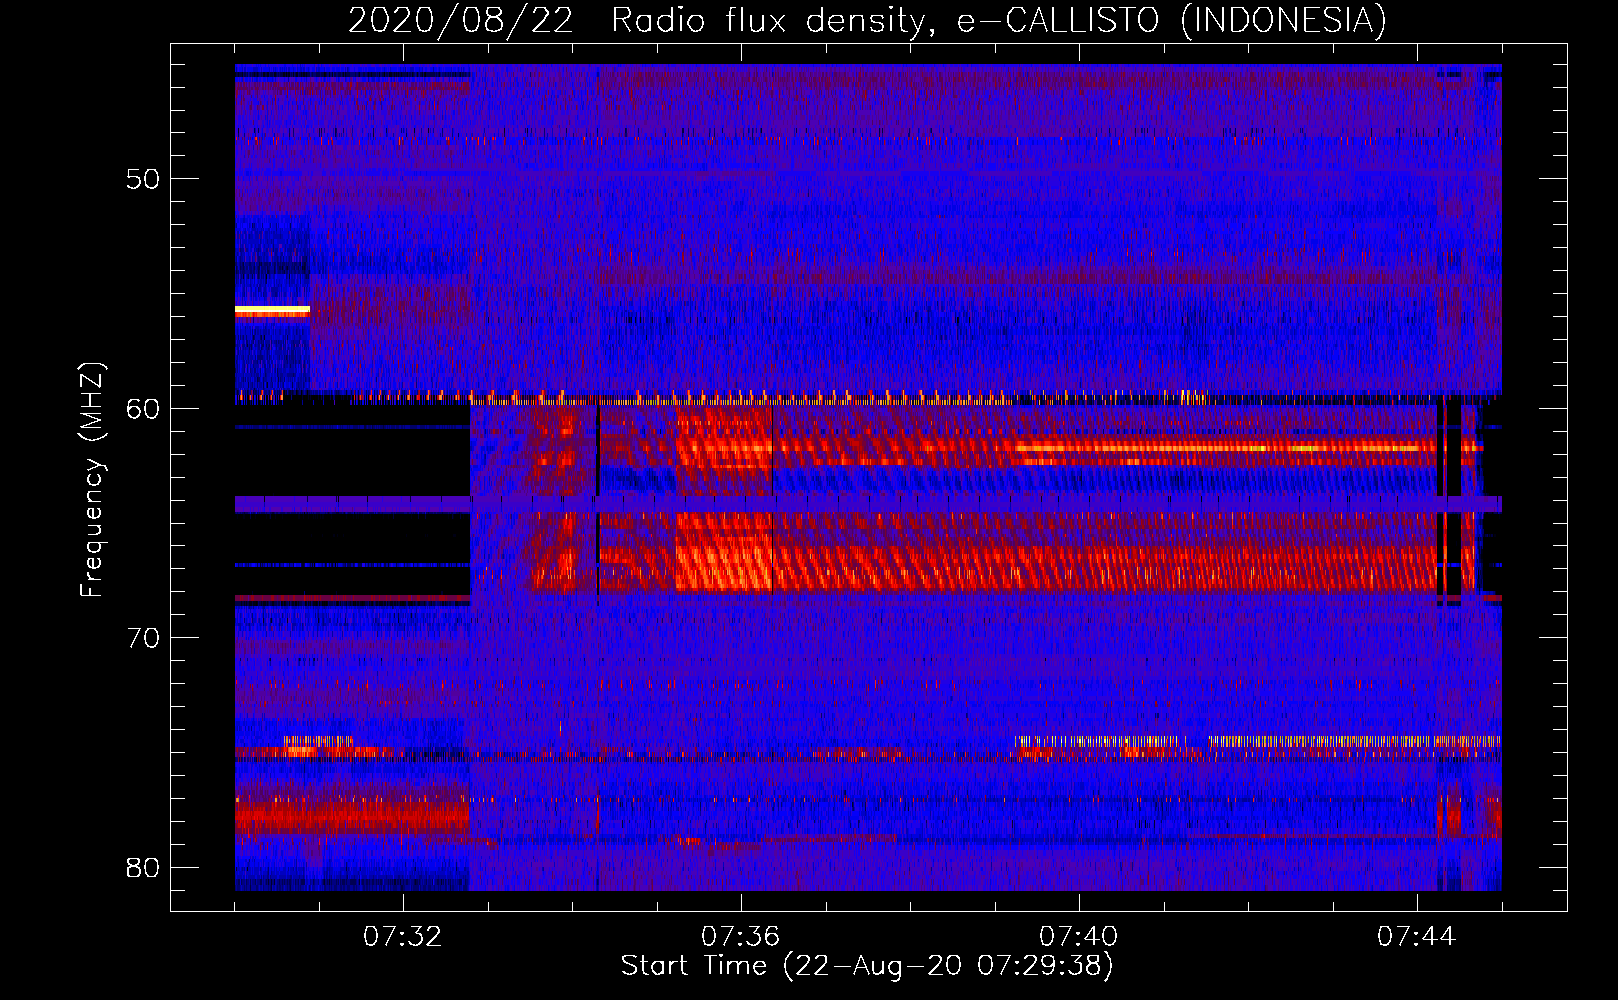Click the 60 MHz frequency tick label

click(143, 408)
